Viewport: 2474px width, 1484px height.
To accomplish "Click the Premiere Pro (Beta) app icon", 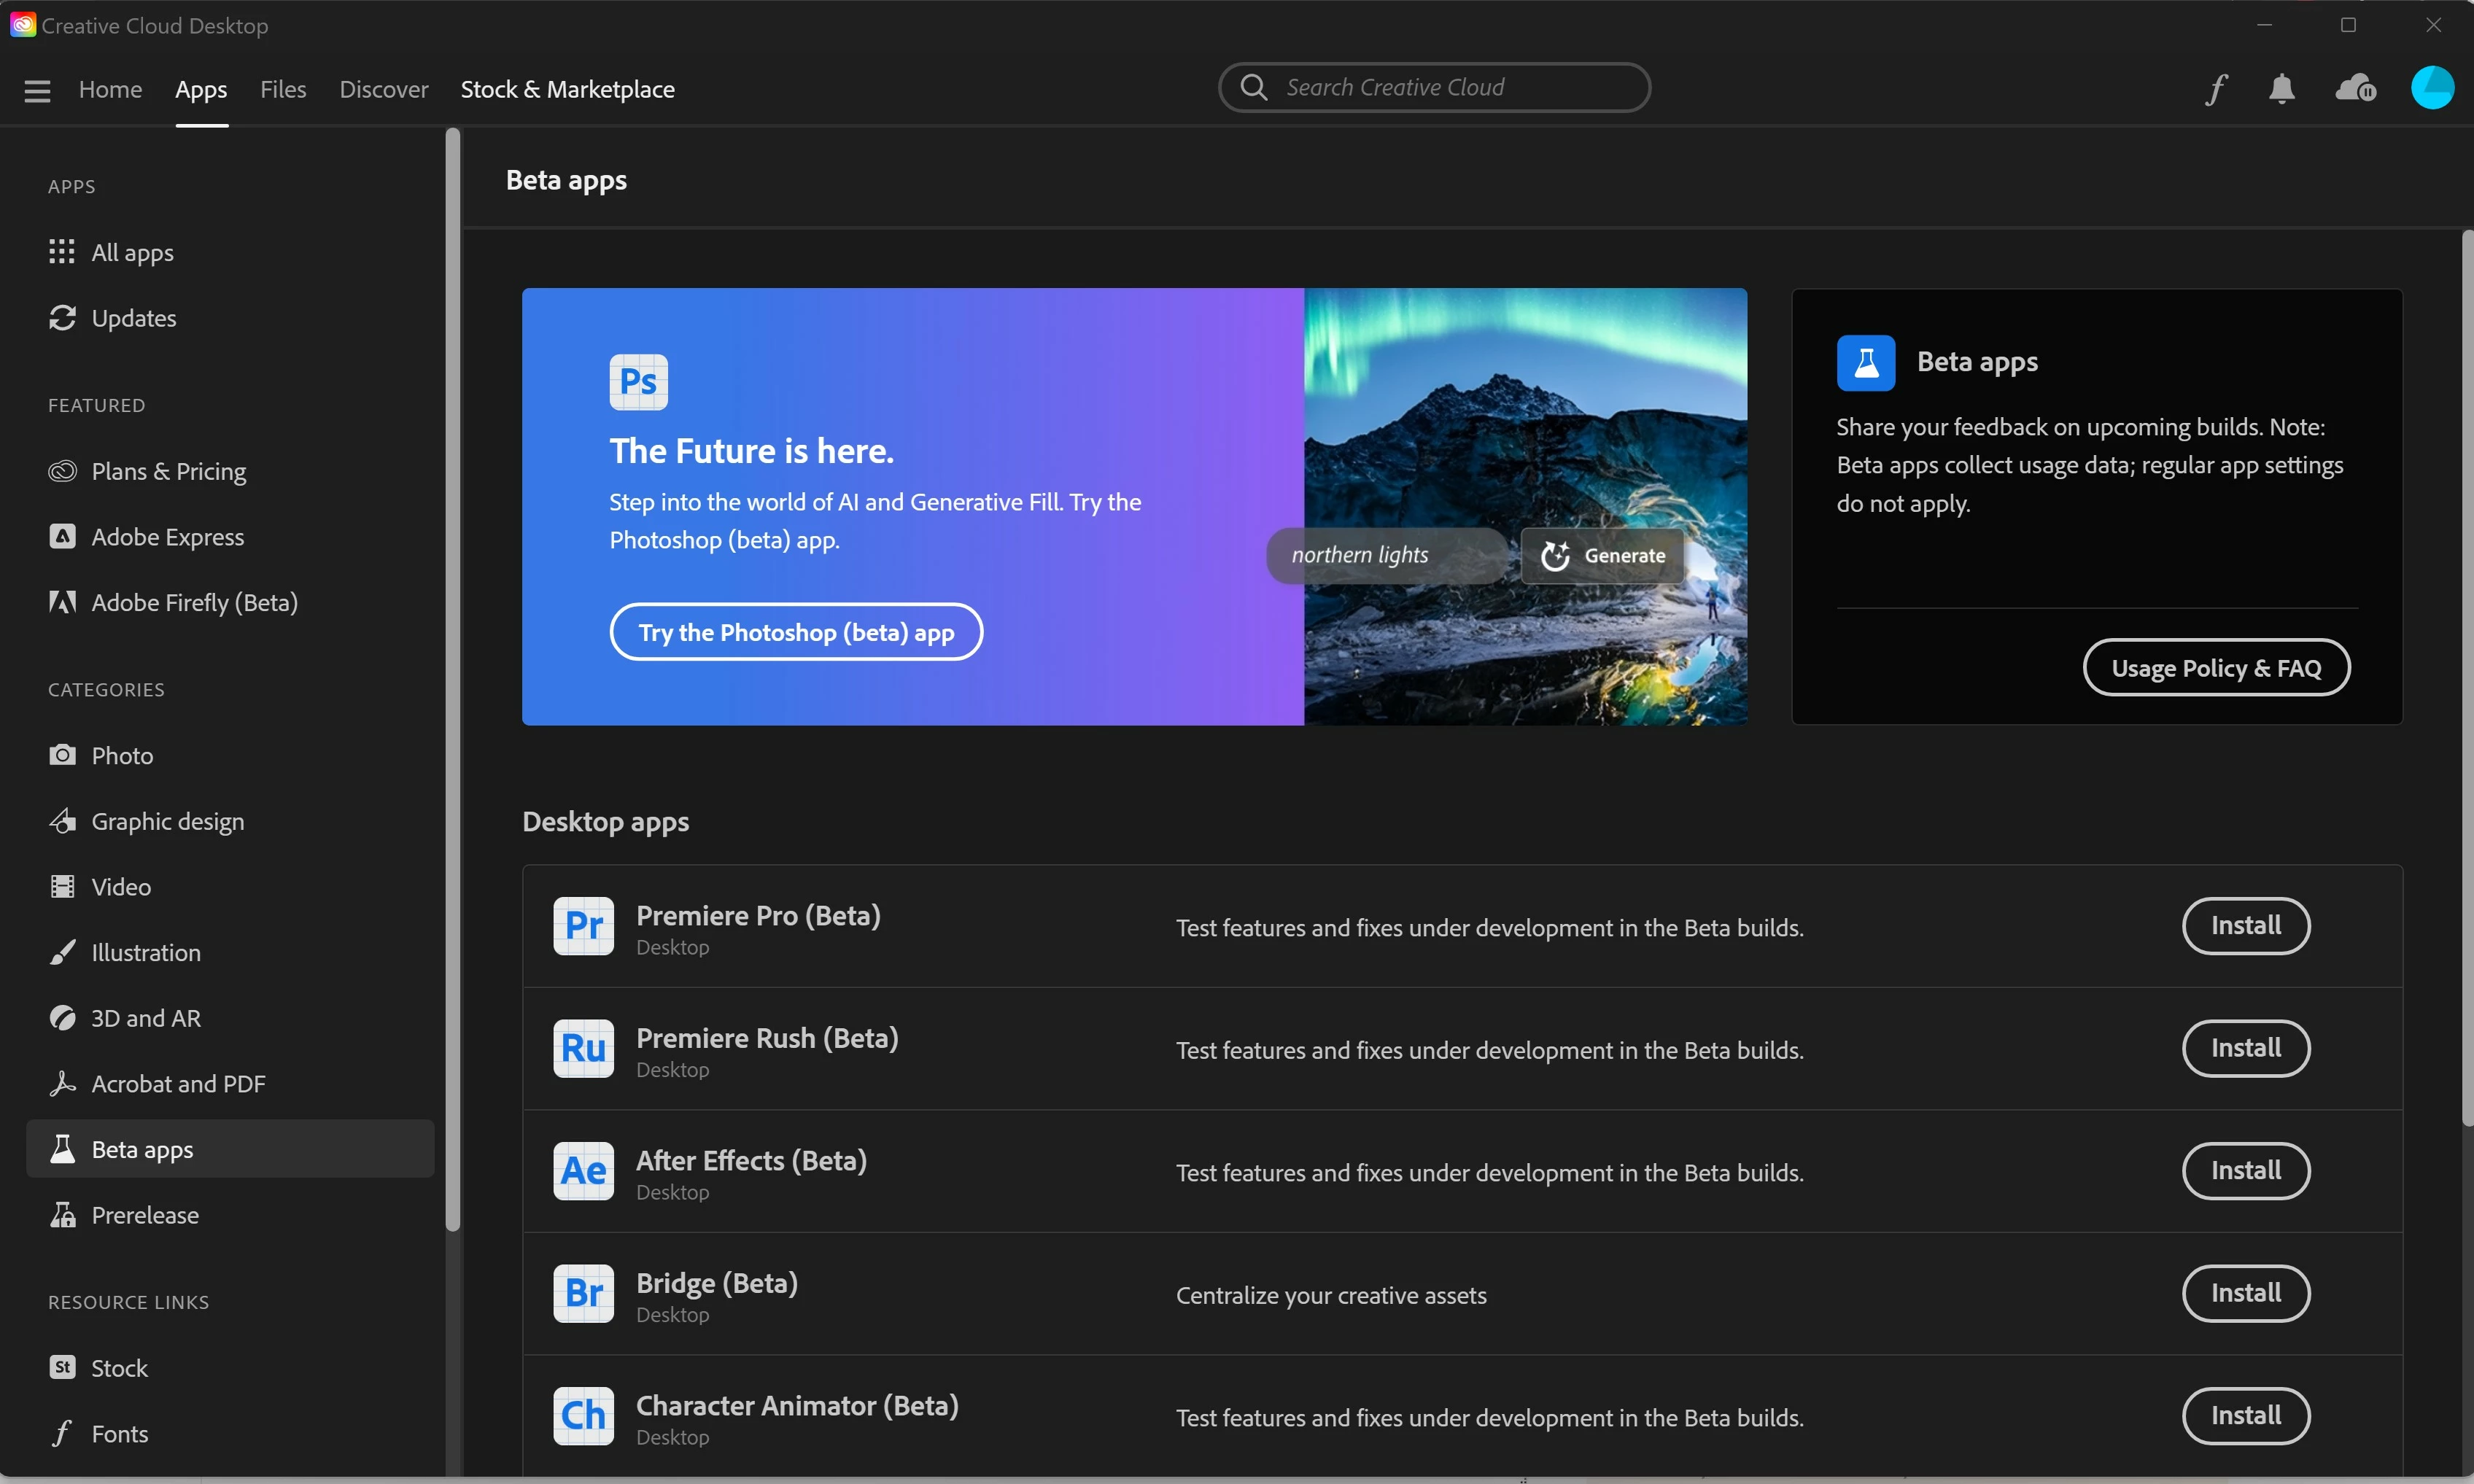I will (584, 926).
